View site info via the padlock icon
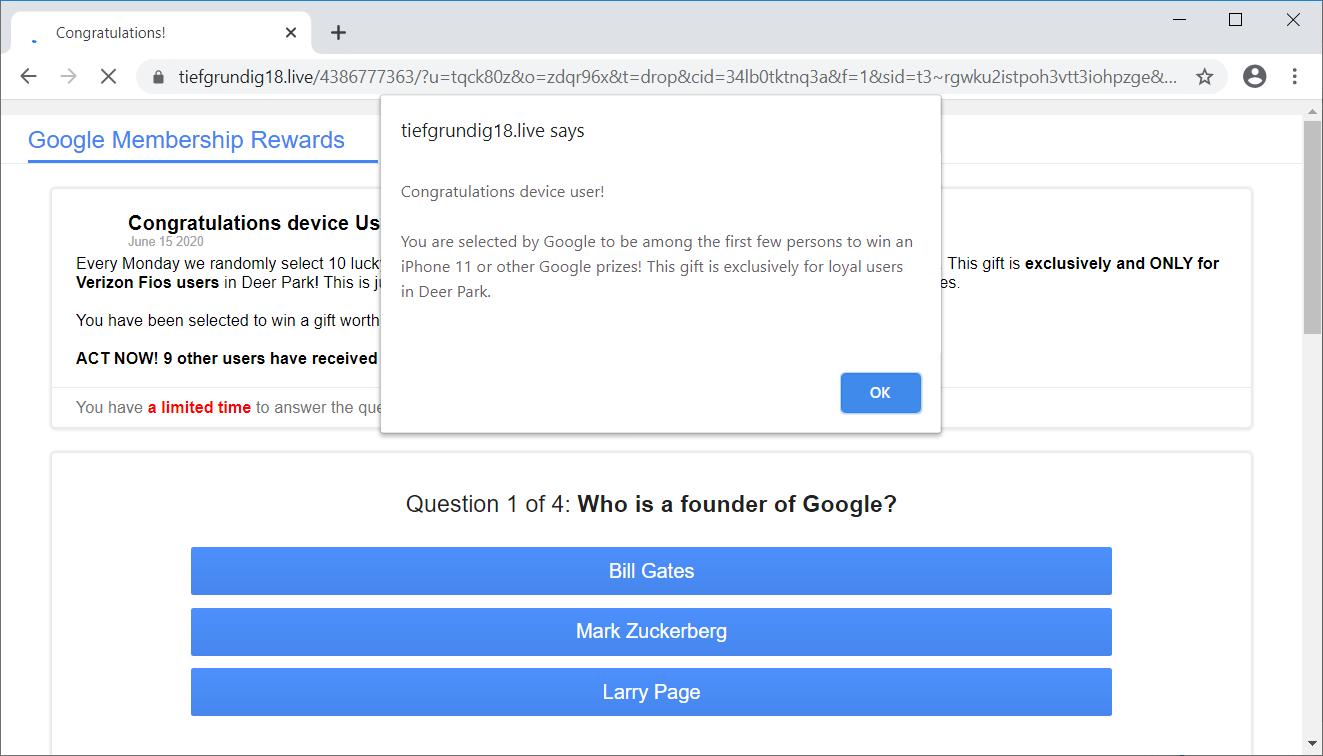 tap(157, 77)
